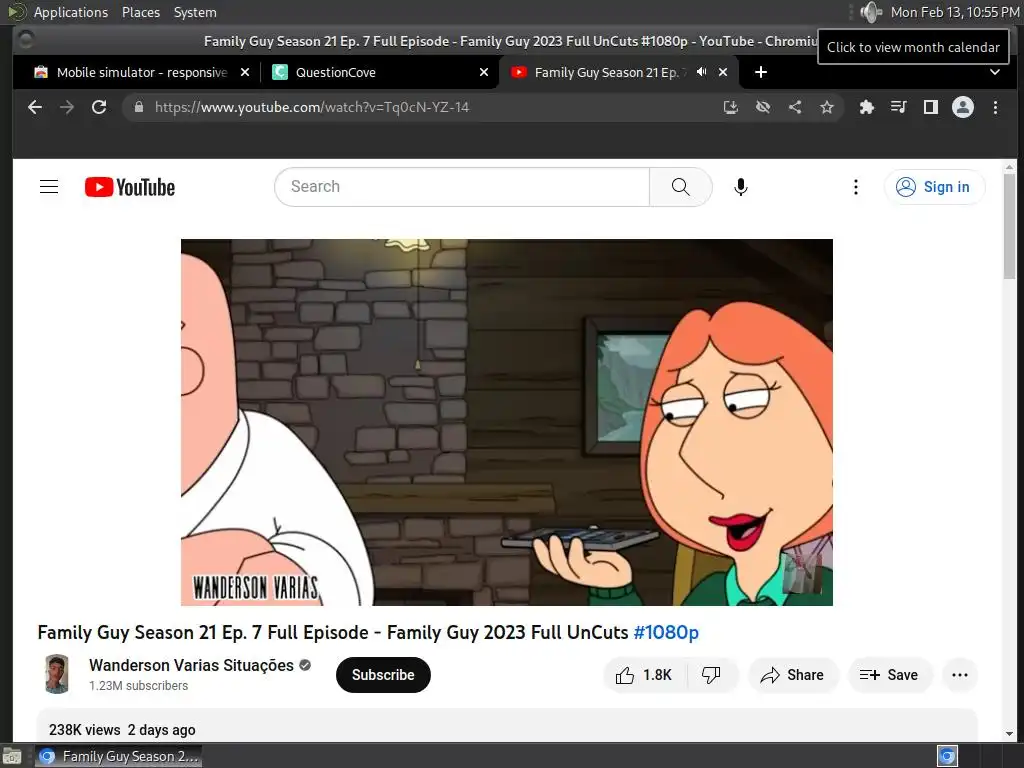Dislike the video with thumbs down
Viewport: 1024px width, 768px height.
[x=711, y=675]
